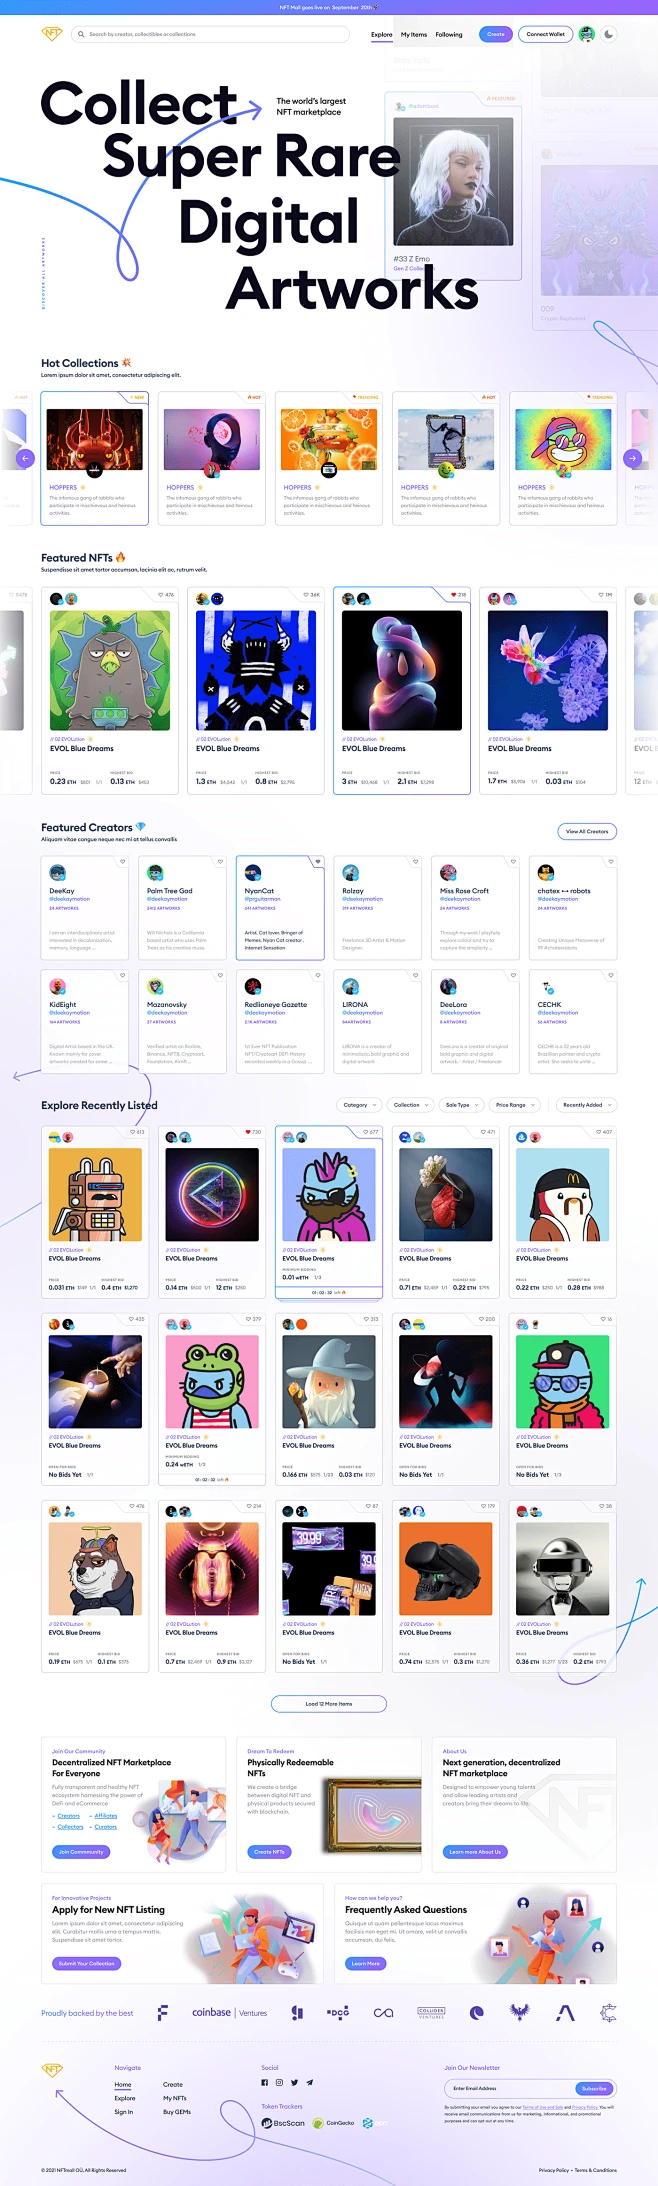Click the Load 12 More Items button

pyautogui.click(x=329, y=1704)
